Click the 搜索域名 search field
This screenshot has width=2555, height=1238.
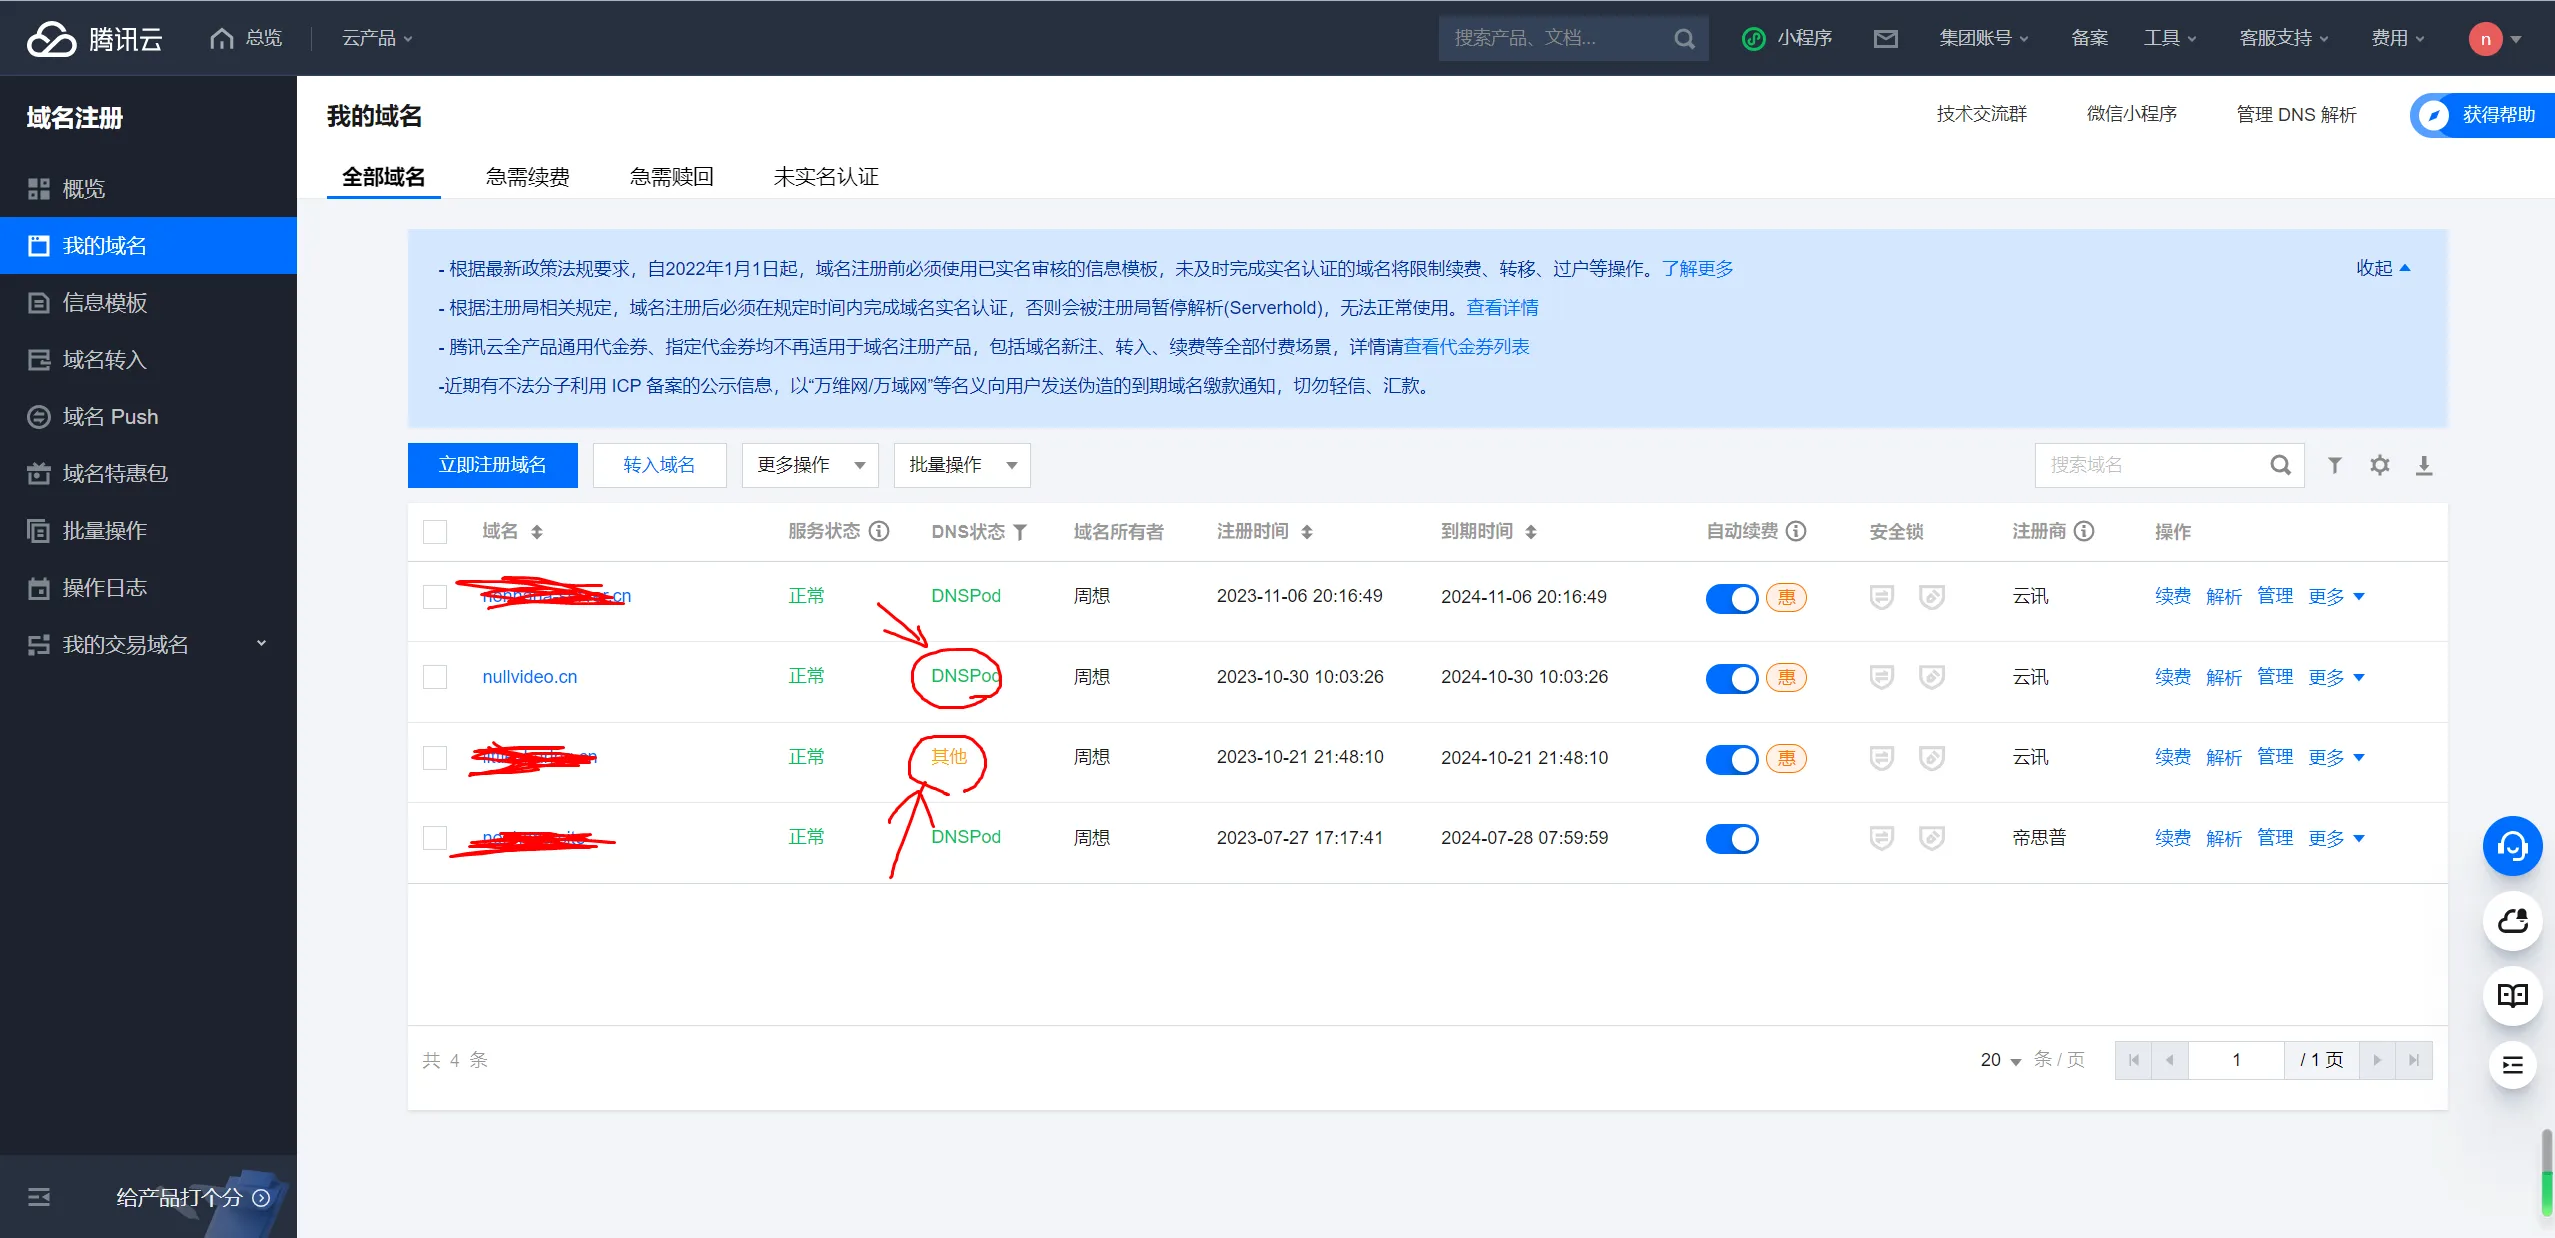(2150, 465)
